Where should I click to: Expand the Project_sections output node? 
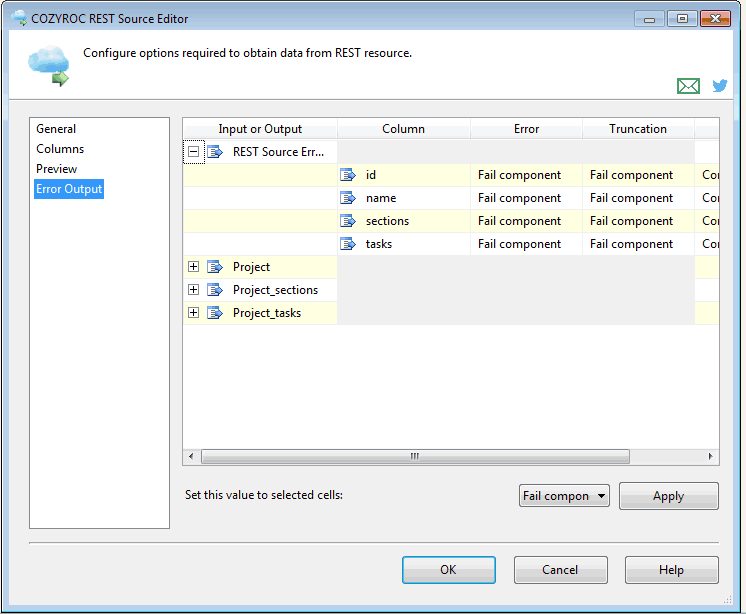pos(193,289)
